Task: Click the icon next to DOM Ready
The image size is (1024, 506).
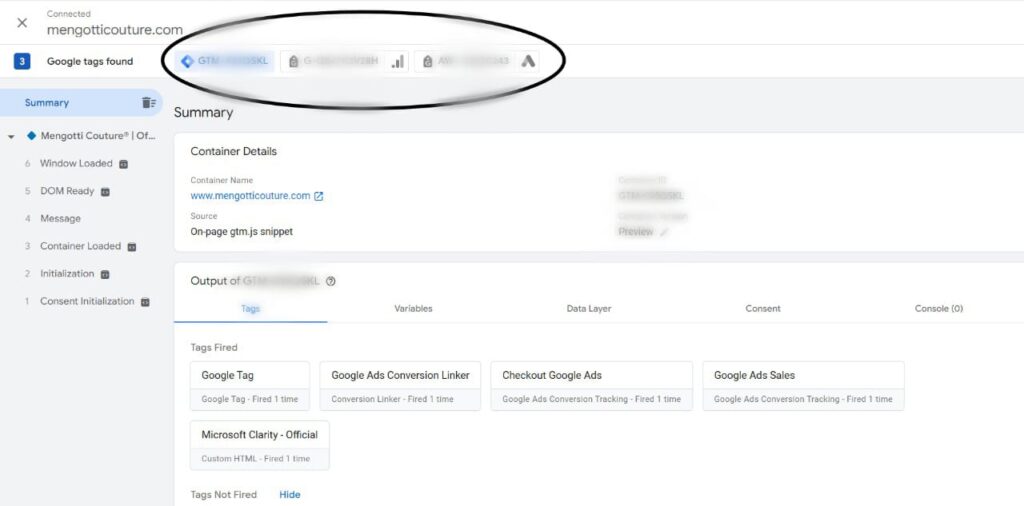Action: tap(105, 191)
